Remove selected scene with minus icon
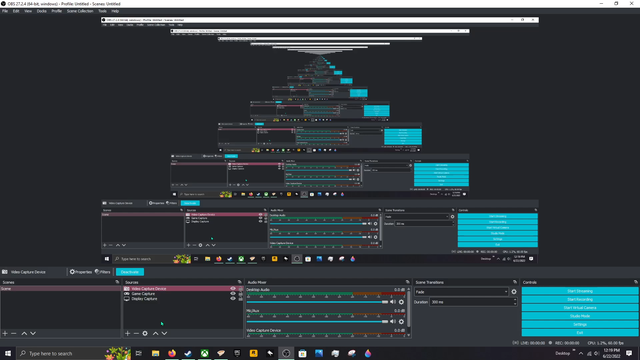Image resolution: width=640 pixels, height=360 pixels. 14,333
